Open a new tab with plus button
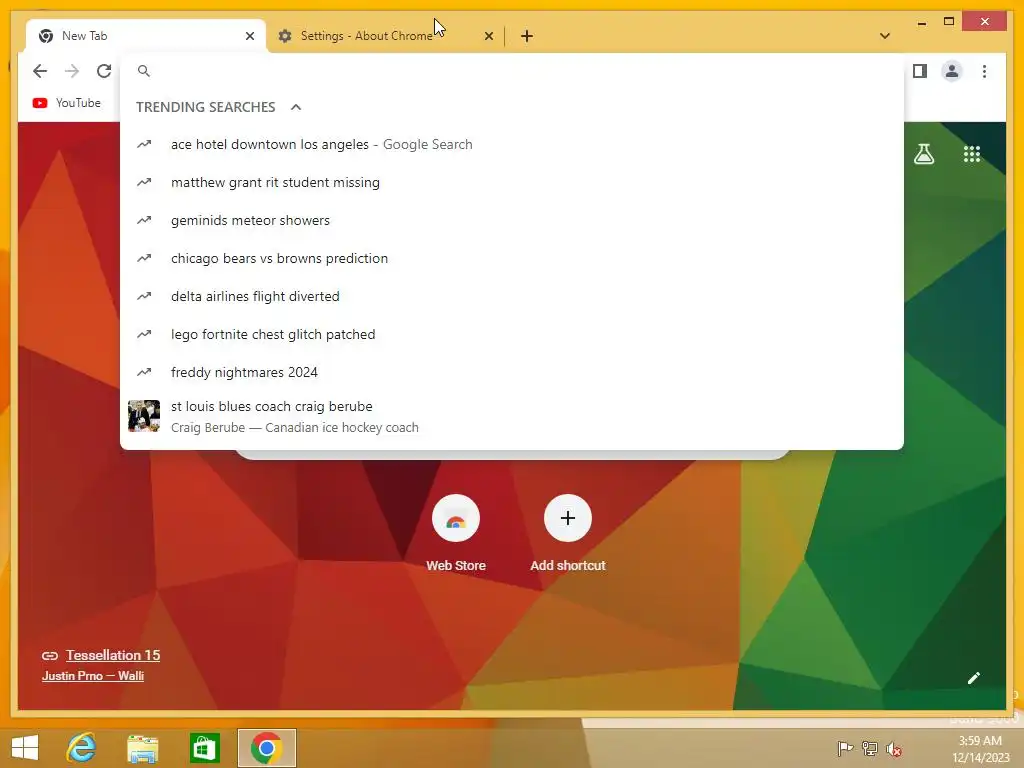Viewport: 1024px width, 768px height. tap(527, 36)
